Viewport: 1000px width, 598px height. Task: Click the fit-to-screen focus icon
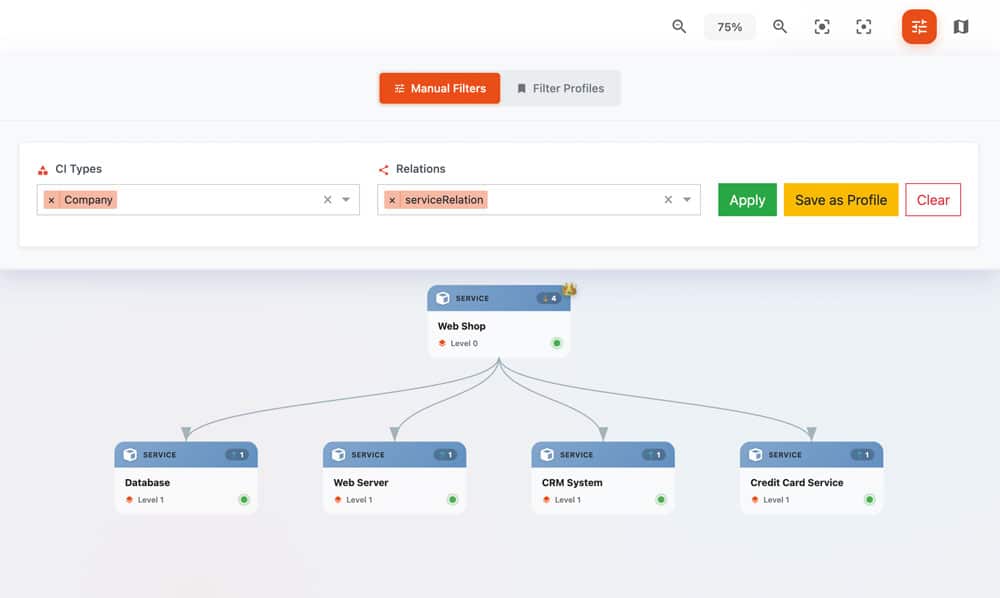(x=822, y=27)
